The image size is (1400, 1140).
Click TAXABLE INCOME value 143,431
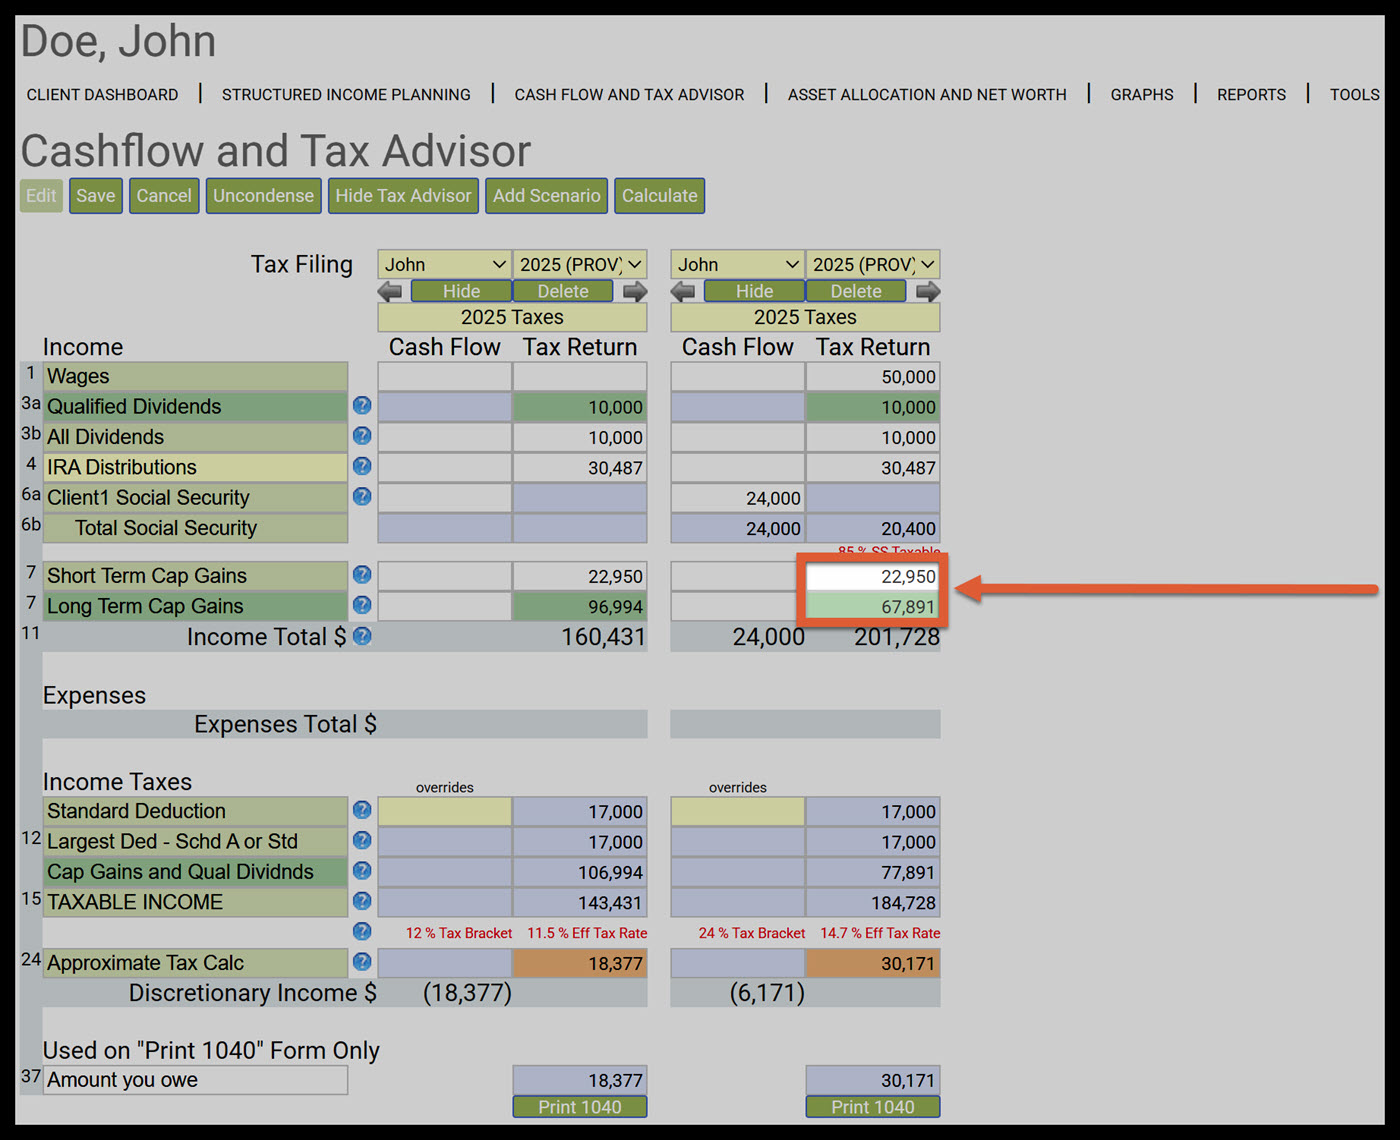(x=580, y=902)
